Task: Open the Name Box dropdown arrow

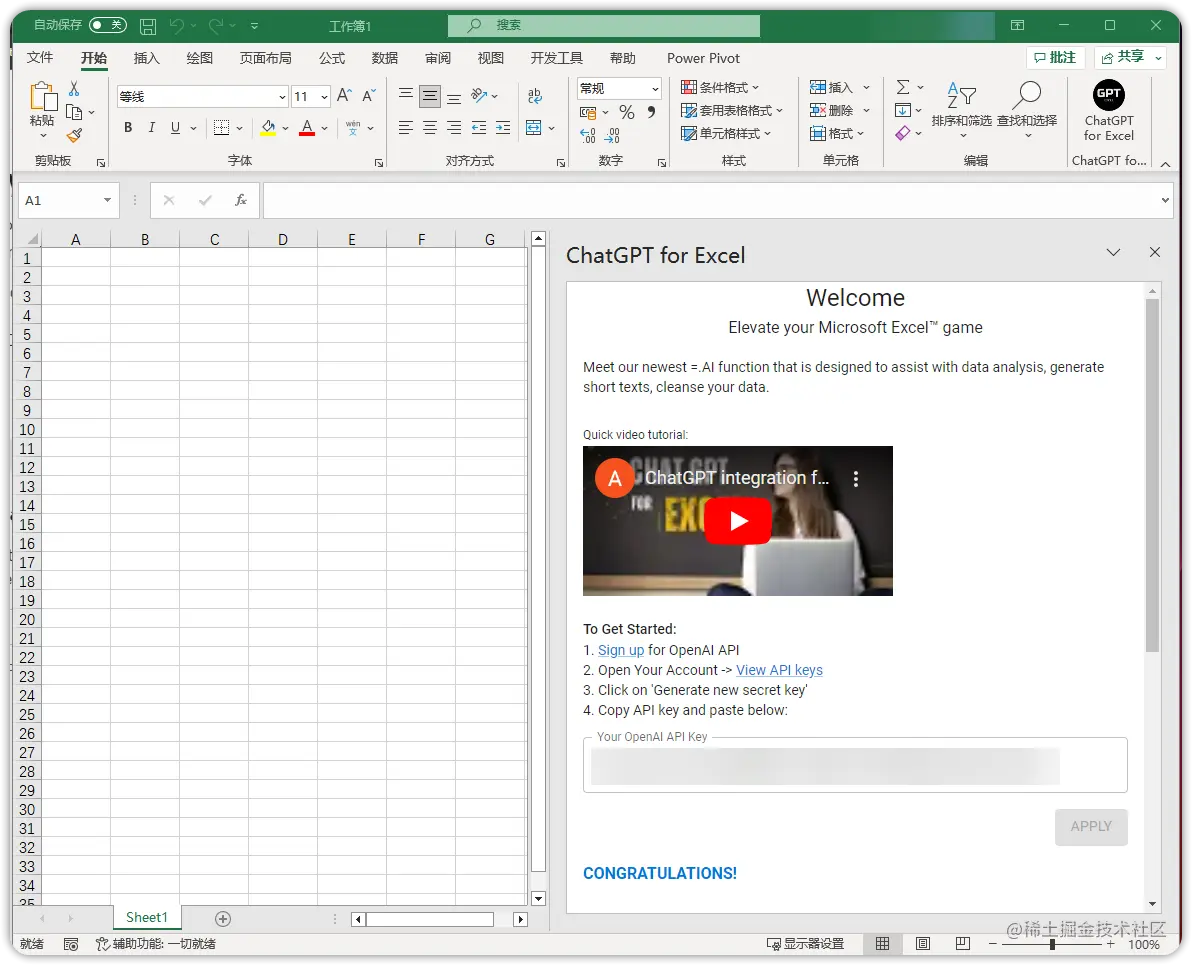Action: click(x=107, y=200)
